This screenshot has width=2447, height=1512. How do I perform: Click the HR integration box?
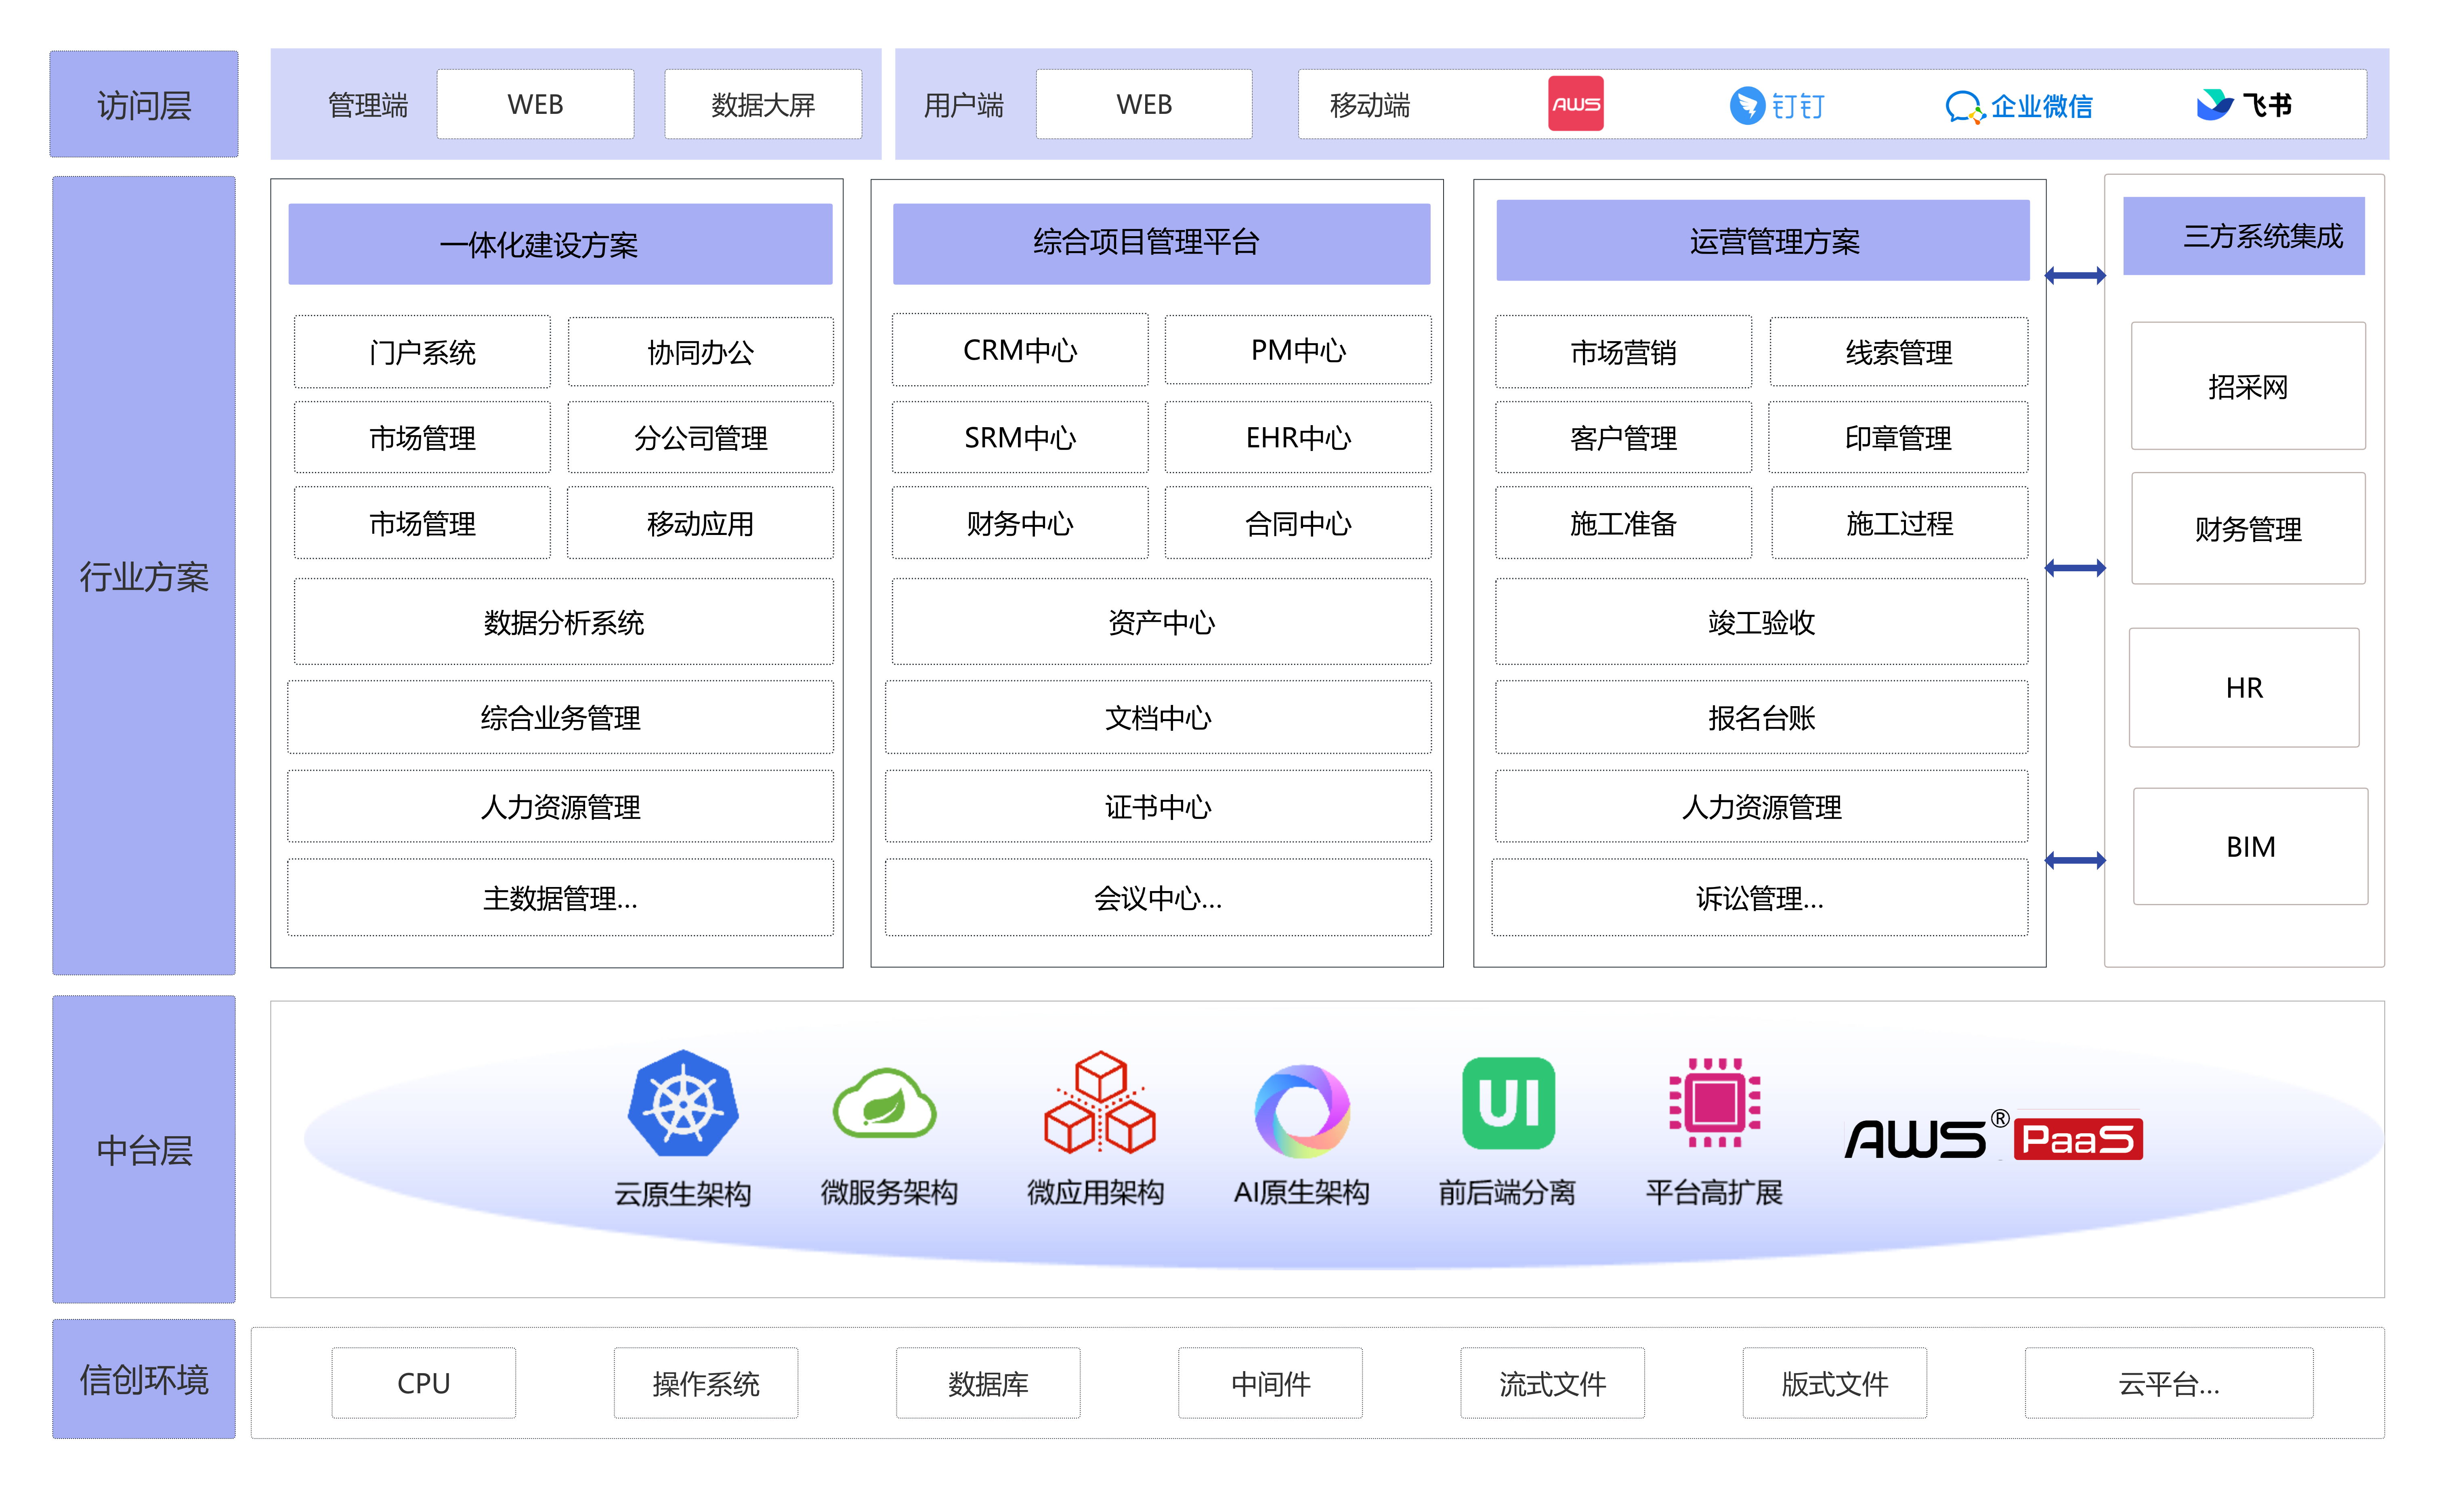[x=2244, y=687]
